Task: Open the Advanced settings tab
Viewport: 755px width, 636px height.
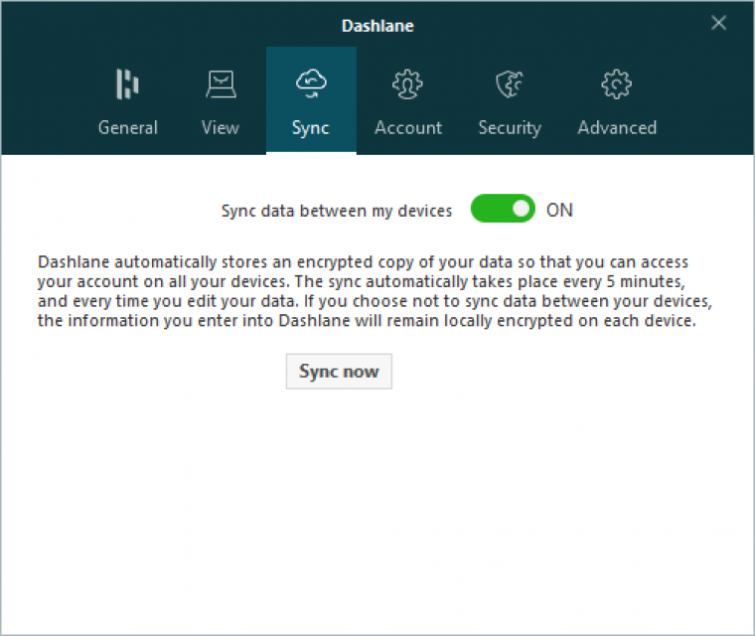Action: [617, 101]
